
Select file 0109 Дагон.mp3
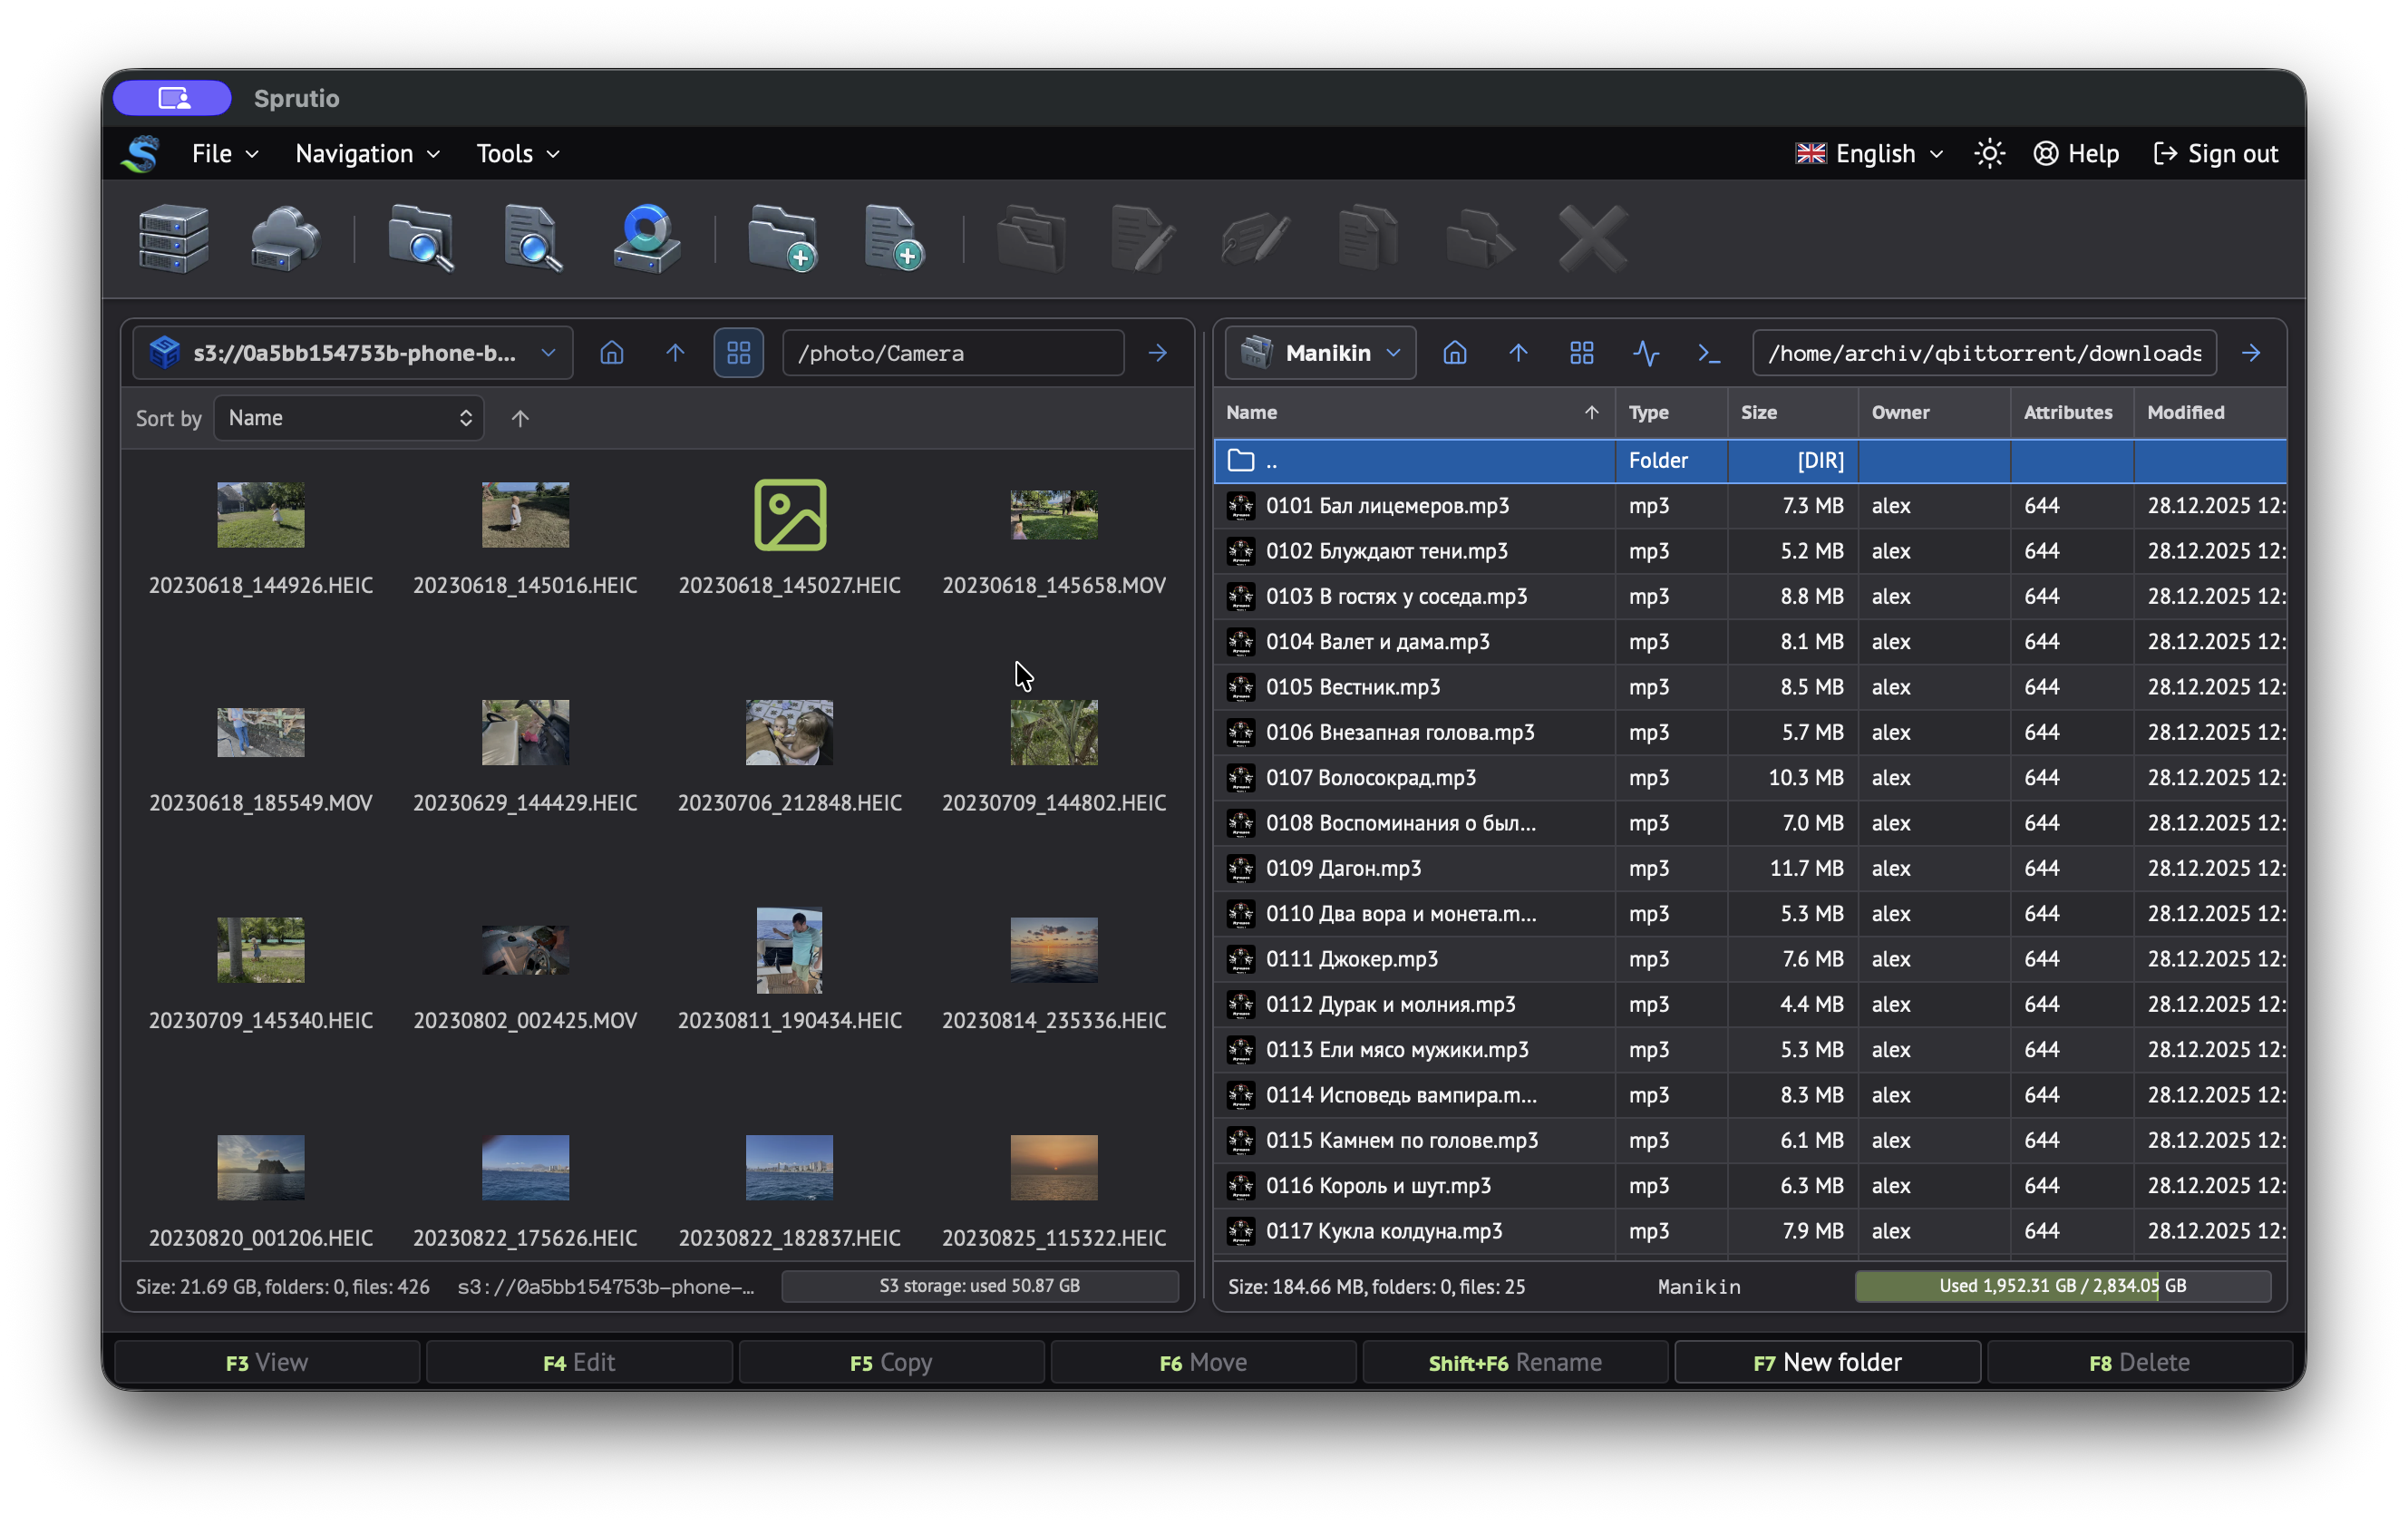(x=1750, y=868)
